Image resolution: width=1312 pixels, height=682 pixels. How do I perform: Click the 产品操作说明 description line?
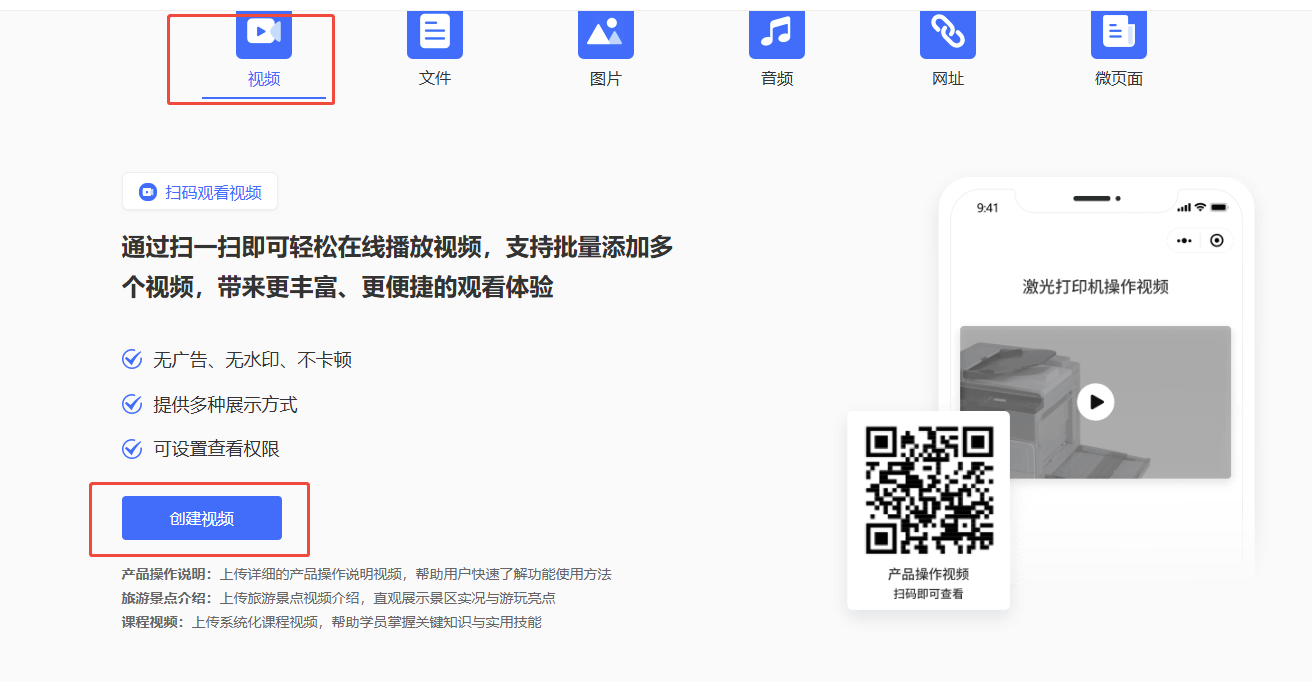point(366,574)
